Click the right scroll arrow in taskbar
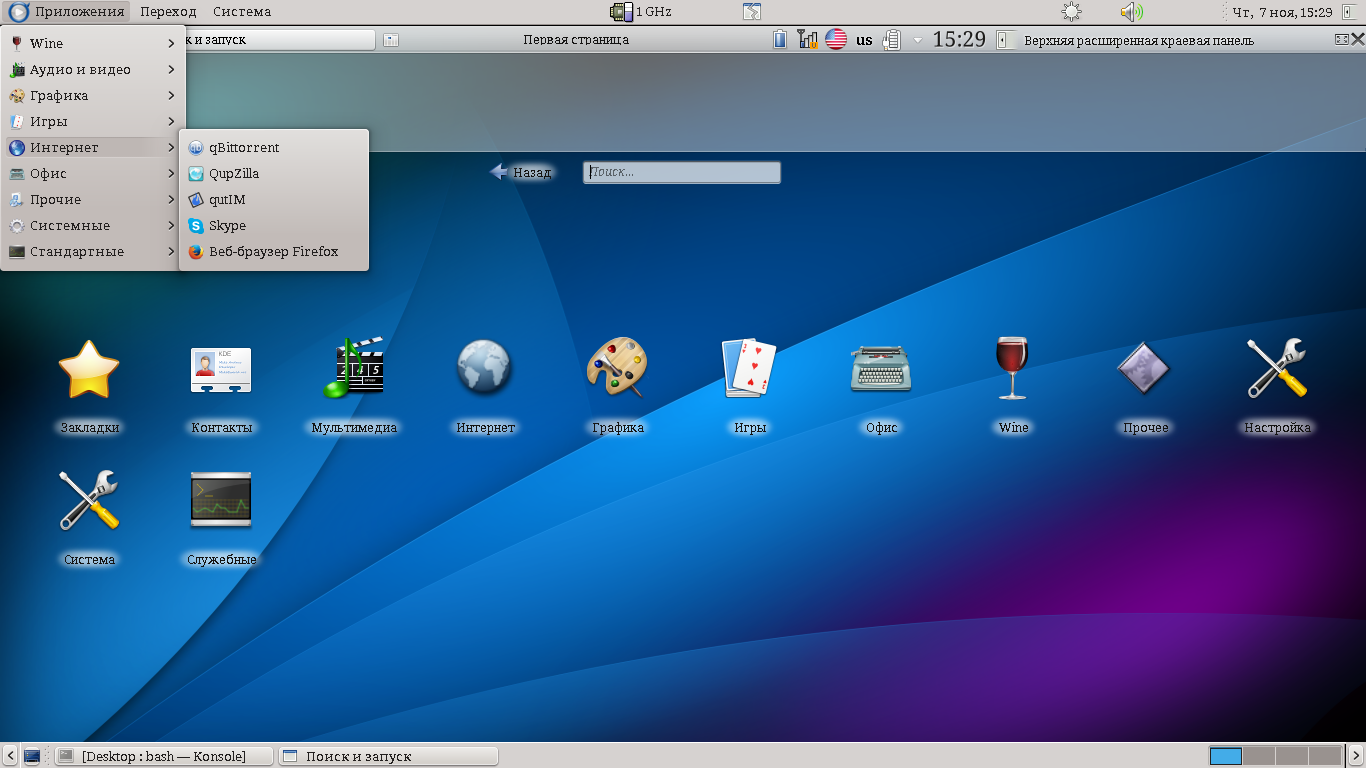The image size is (1366, 768). (1354, 756)
